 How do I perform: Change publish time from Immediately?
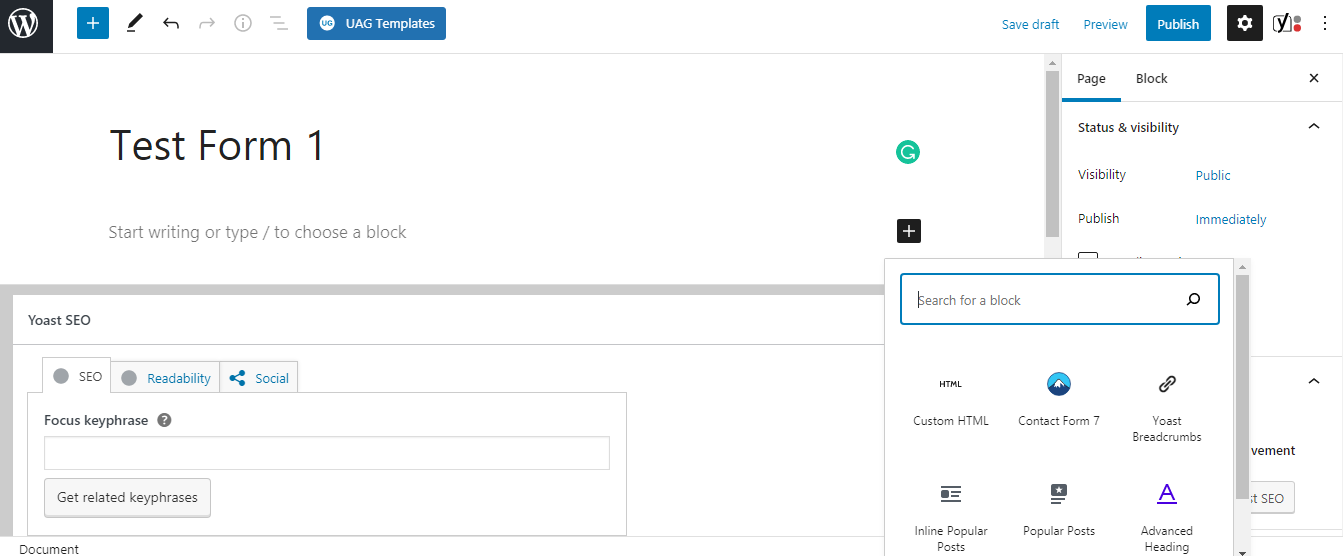pos(1231,219)
